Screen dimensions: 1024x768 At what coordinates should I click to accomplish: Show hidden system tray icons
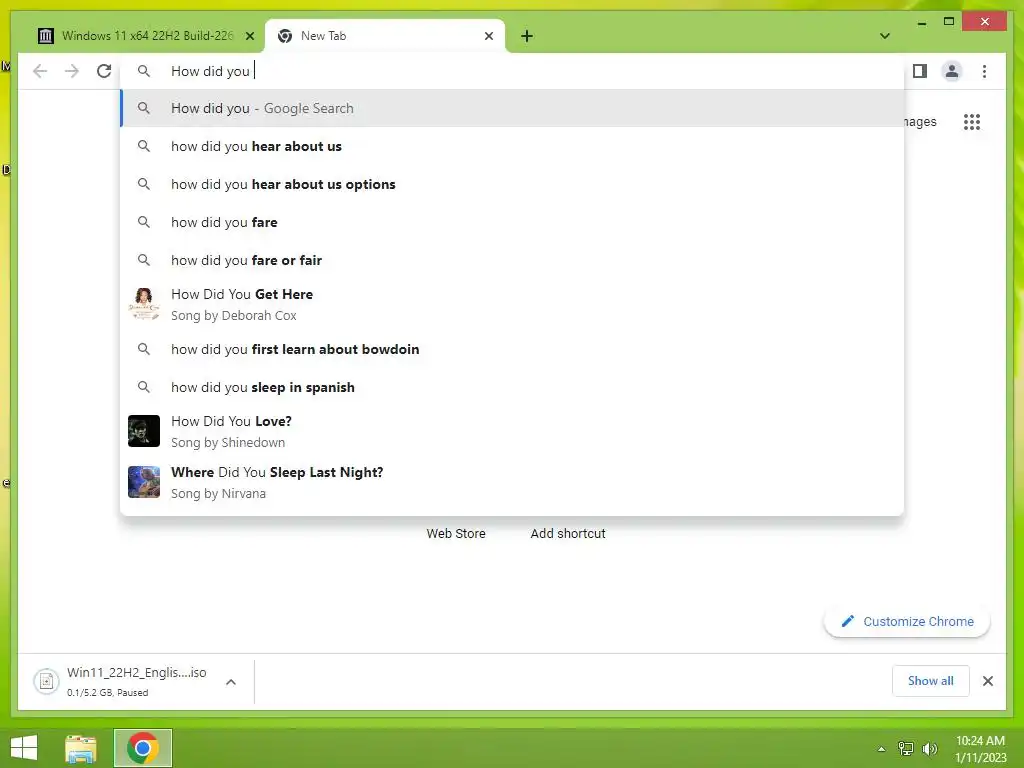881,749
